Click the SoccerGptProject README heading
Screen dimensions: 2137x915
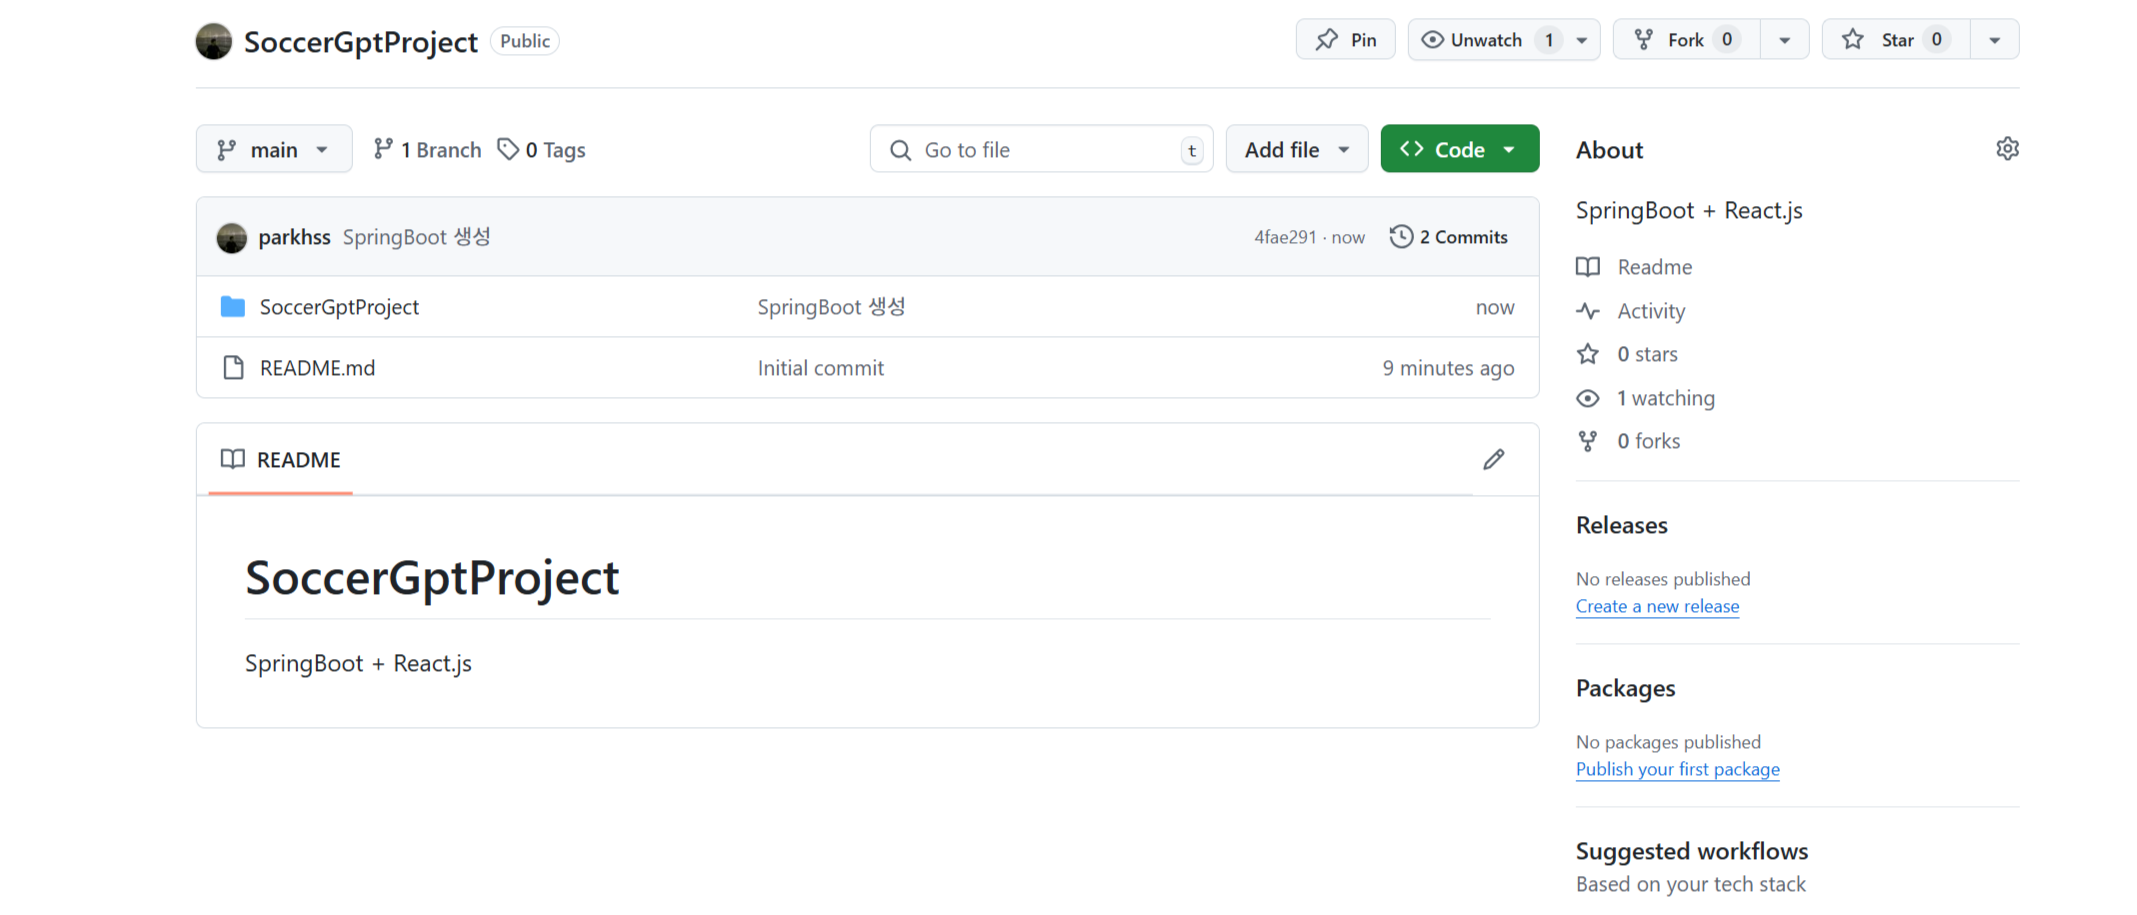[x=432, y=577]
